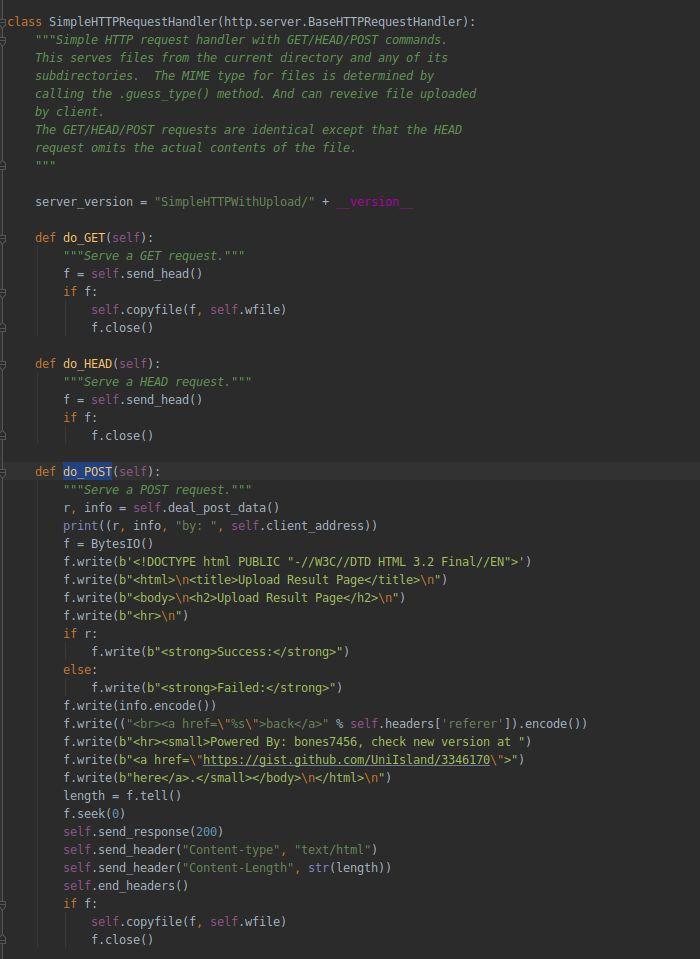700x959 pixels.
Task: Click the server_version variable
Action: [x=84, y=202]
